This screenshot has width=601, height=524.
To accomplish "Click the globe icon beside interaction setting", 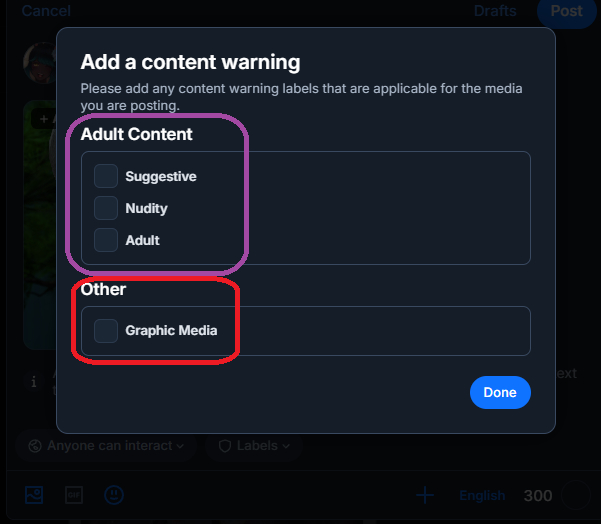I will 36,446.
